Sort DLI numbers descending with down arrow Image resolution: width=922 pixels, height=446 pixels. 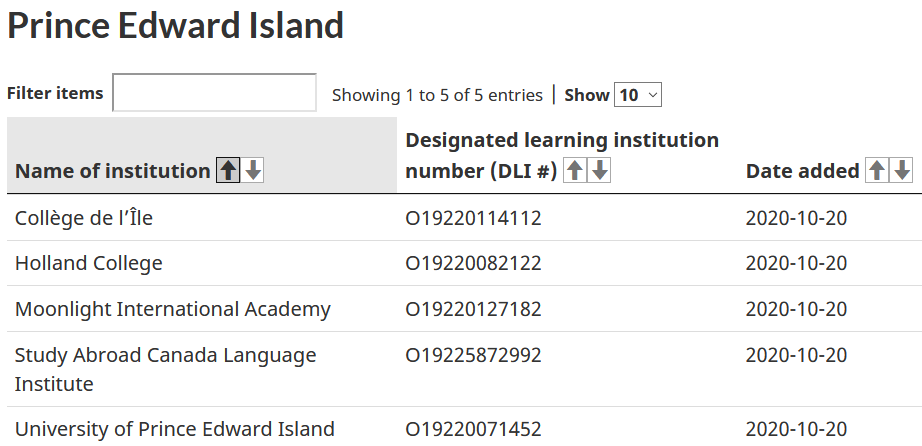599,170
